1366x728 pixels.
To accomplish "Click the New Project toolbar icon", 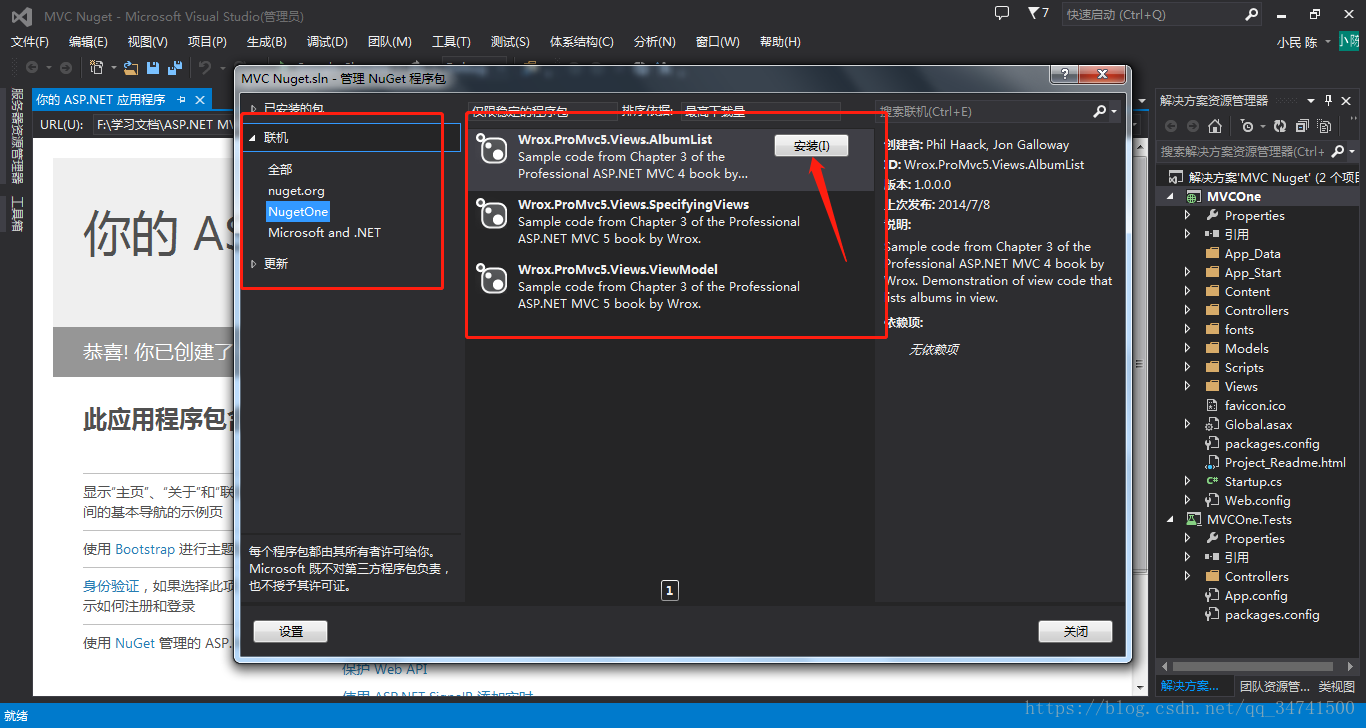I will (97, 67).
